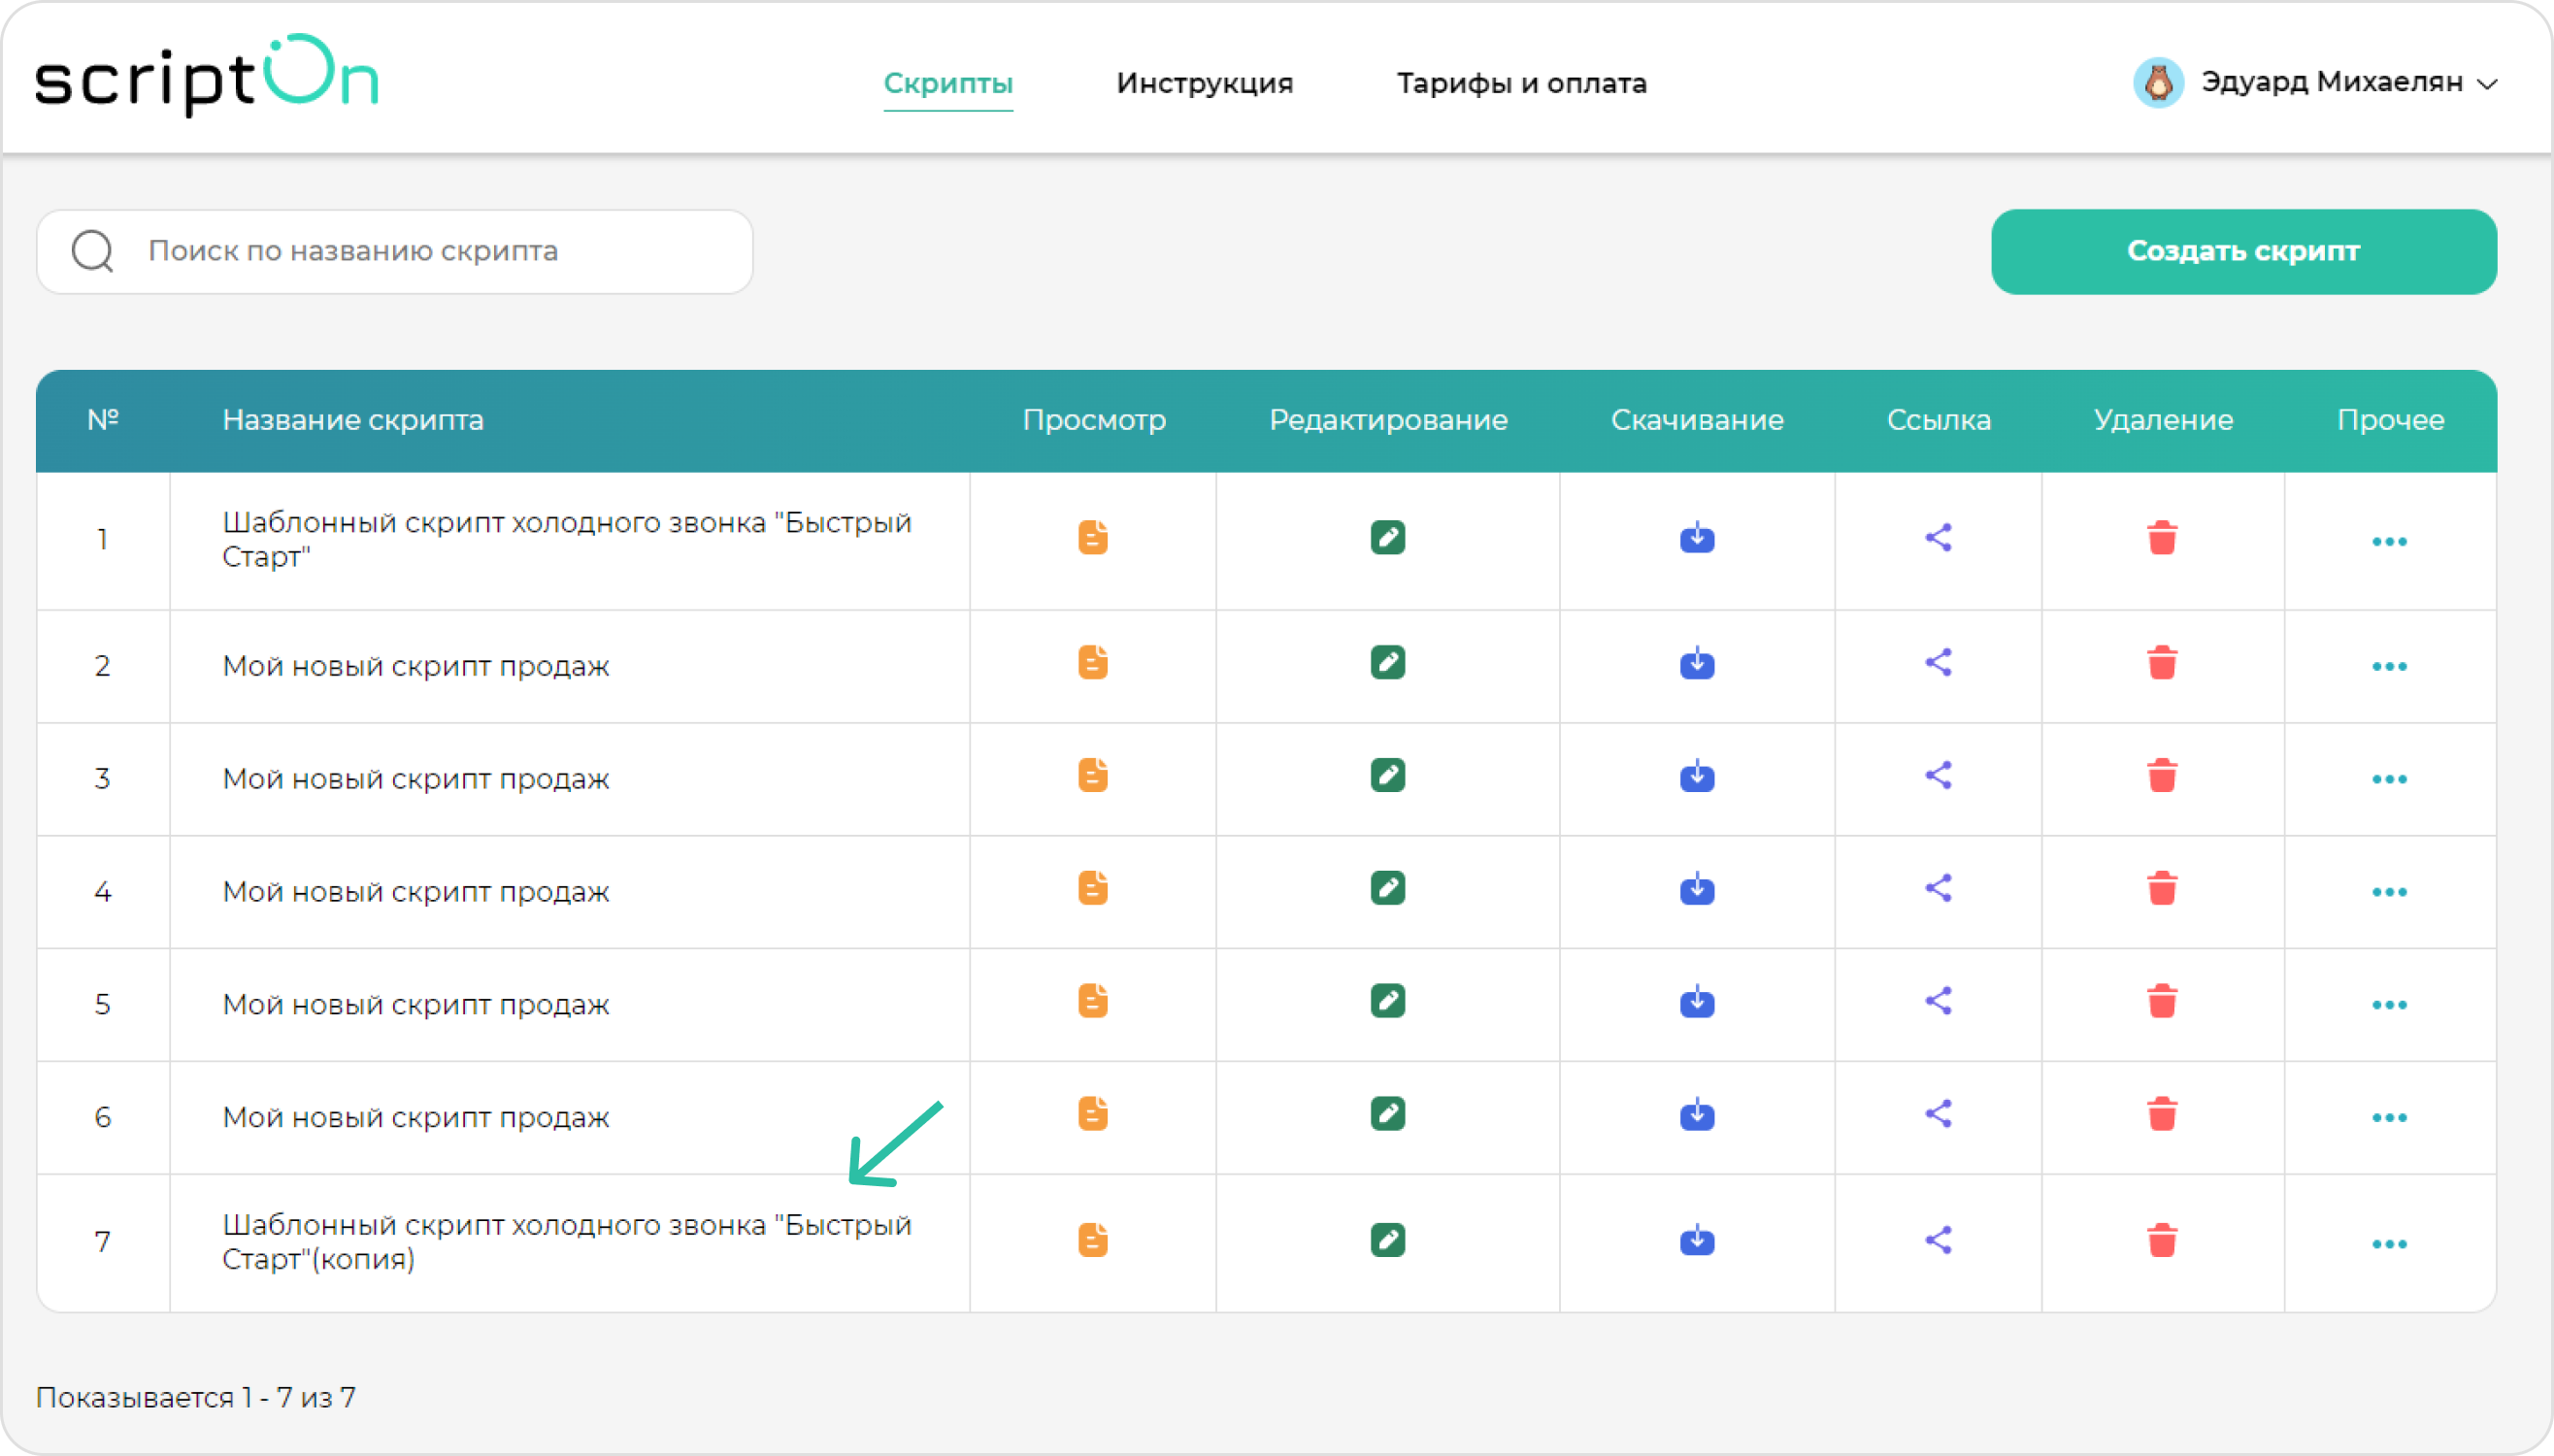
Task: View script number 1 via orange document icon
Action: [1092, 538]
